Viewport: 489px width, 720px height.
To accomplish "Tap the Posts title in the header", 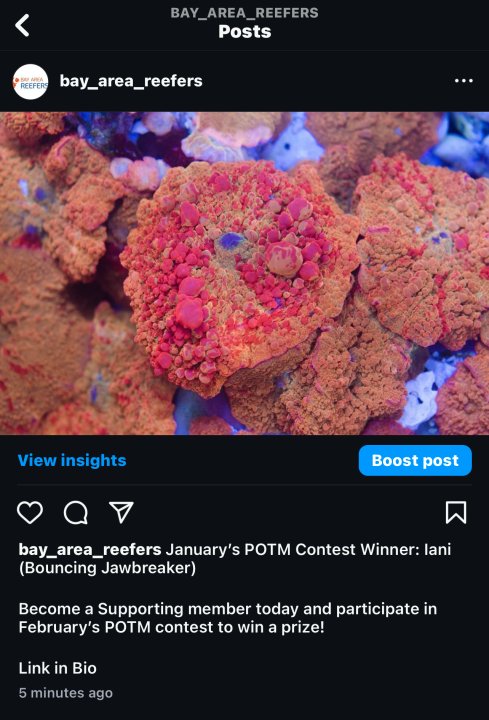I will pos(245,32).
